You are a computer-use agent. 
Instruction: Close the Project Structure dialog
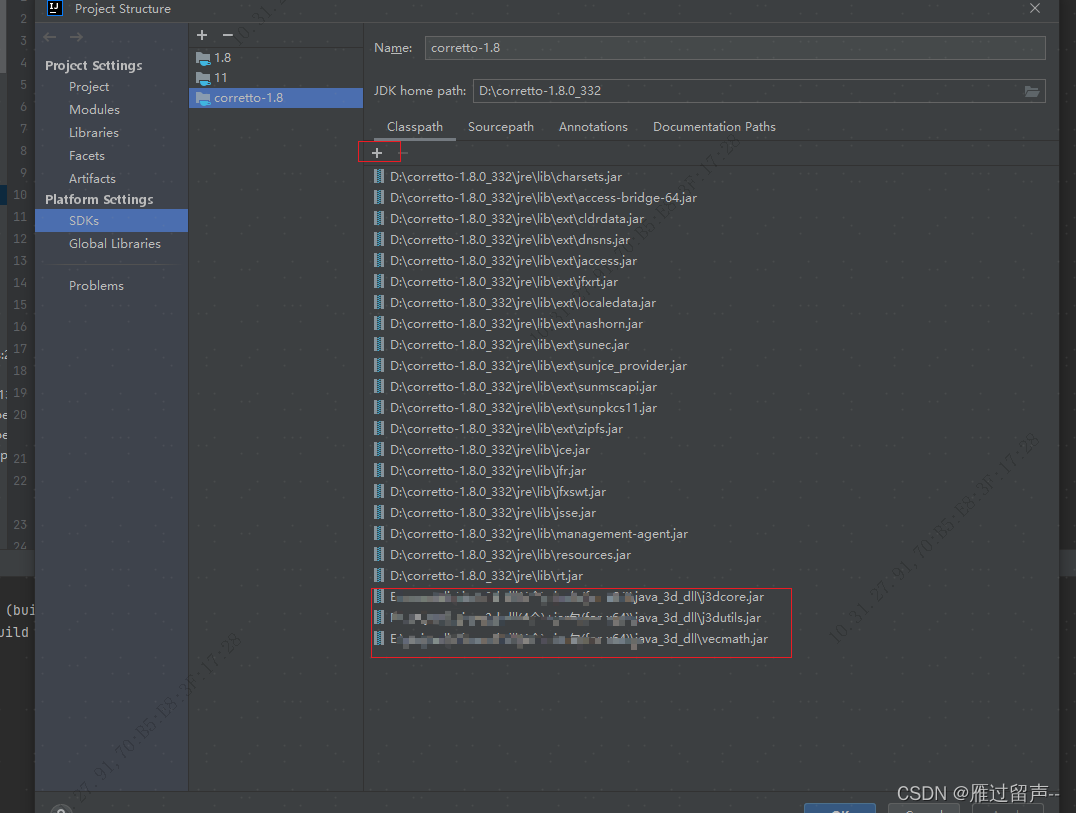tap(1035, 8)
